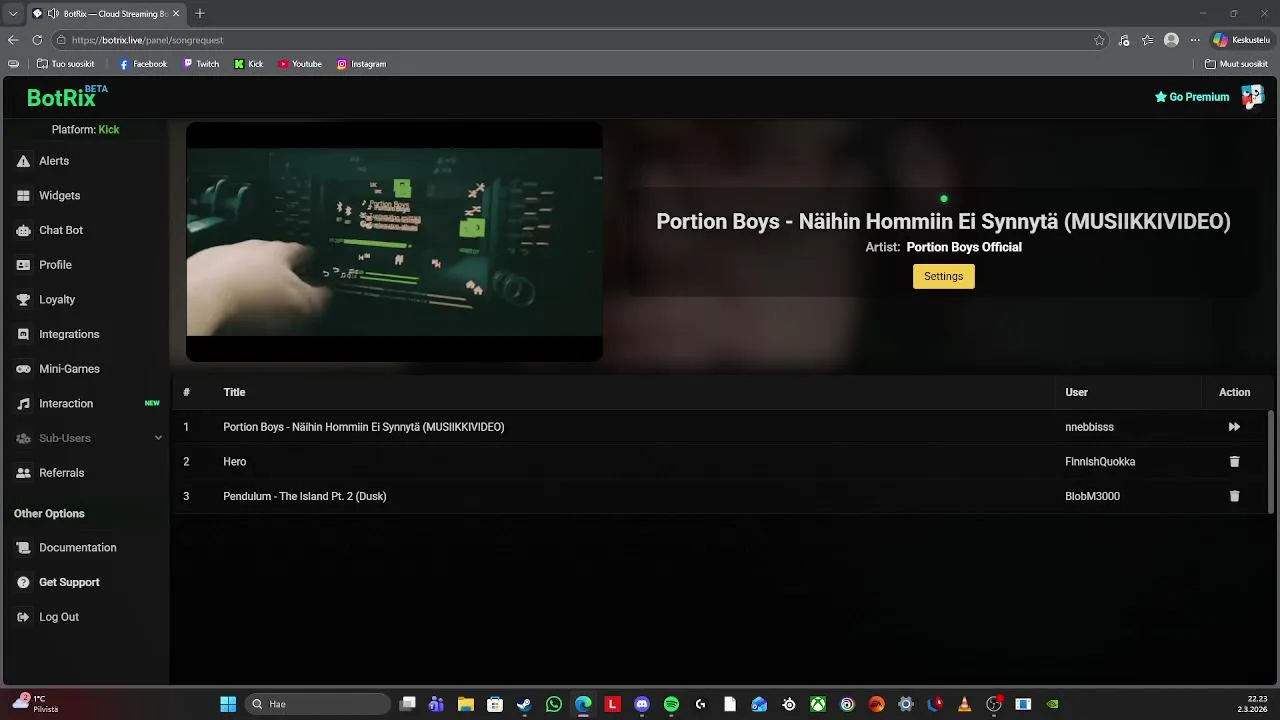
Task: Open the Kick bookmark
Action: [249, 64]
